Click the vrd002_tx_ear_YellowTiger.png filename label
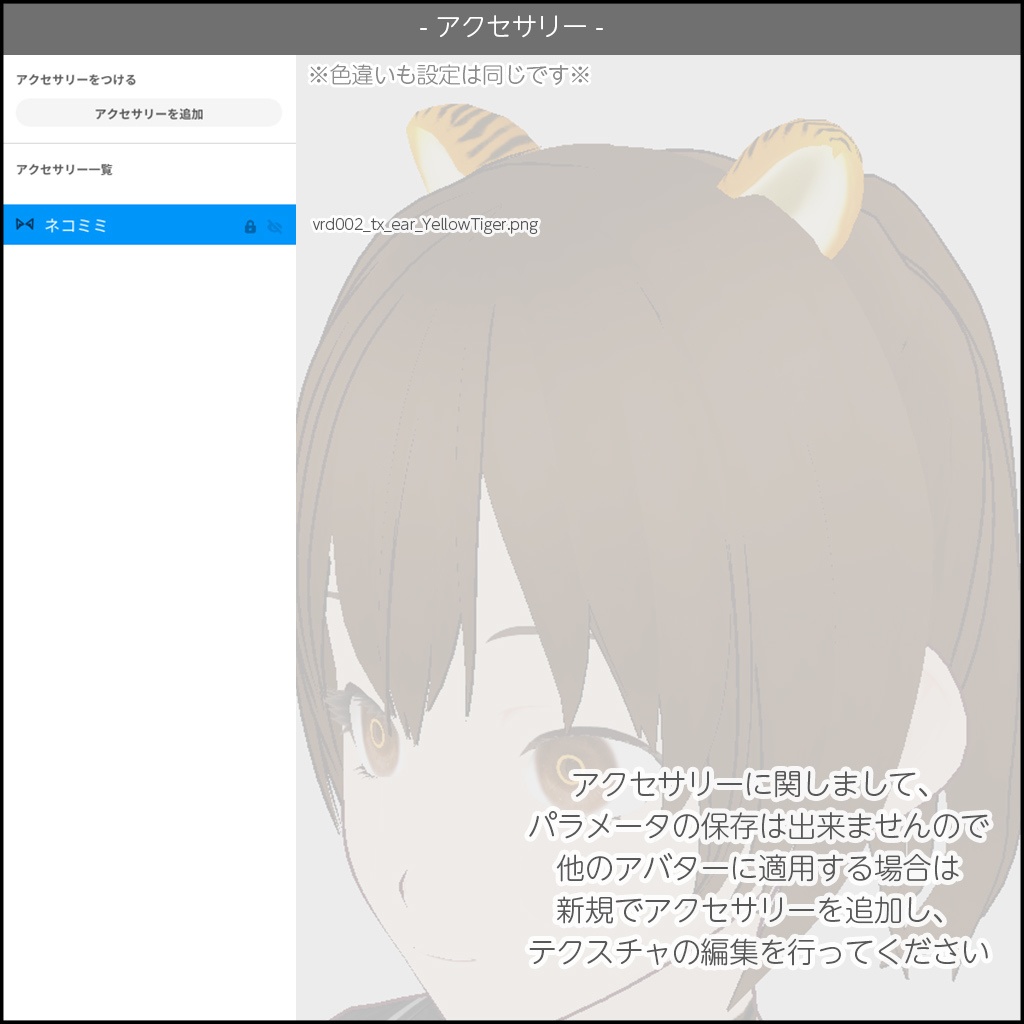The width and height of the screenshot is (1024, 1024). pos(427,225)
